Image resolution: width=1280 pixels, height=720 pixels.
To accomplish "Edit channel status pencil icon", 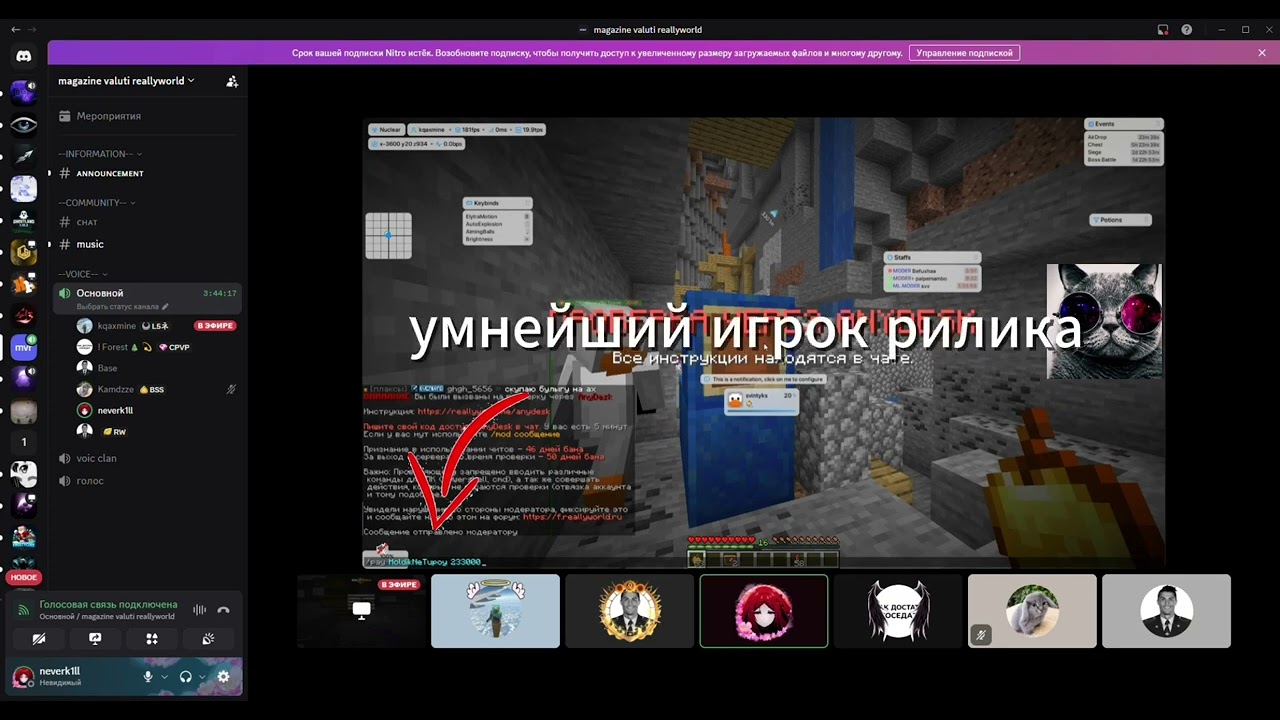I will (165, 307).
